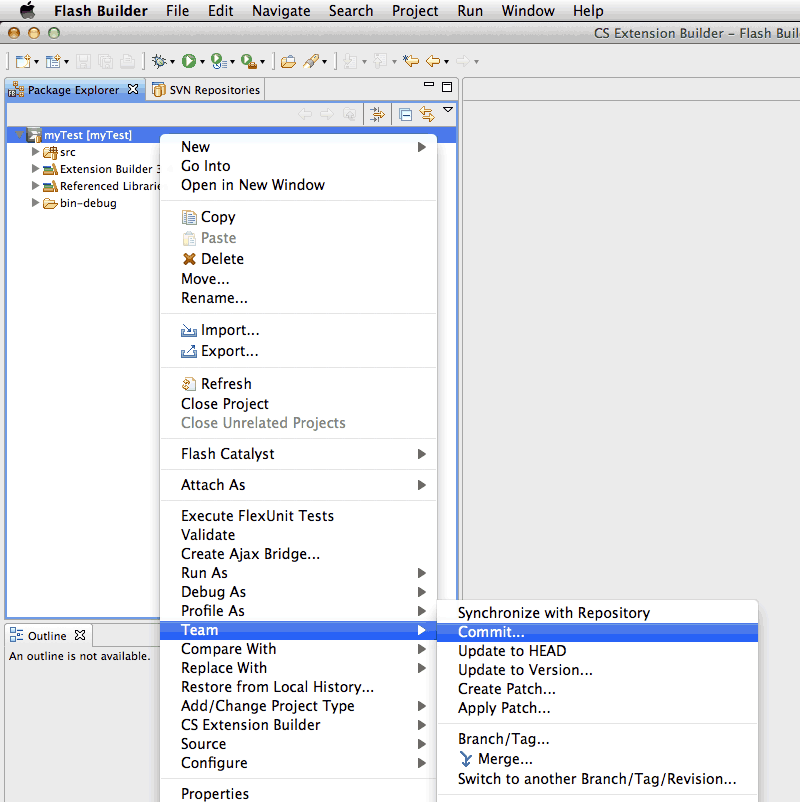Open the Window menu
Screen dimensions: 800x802
528,11
